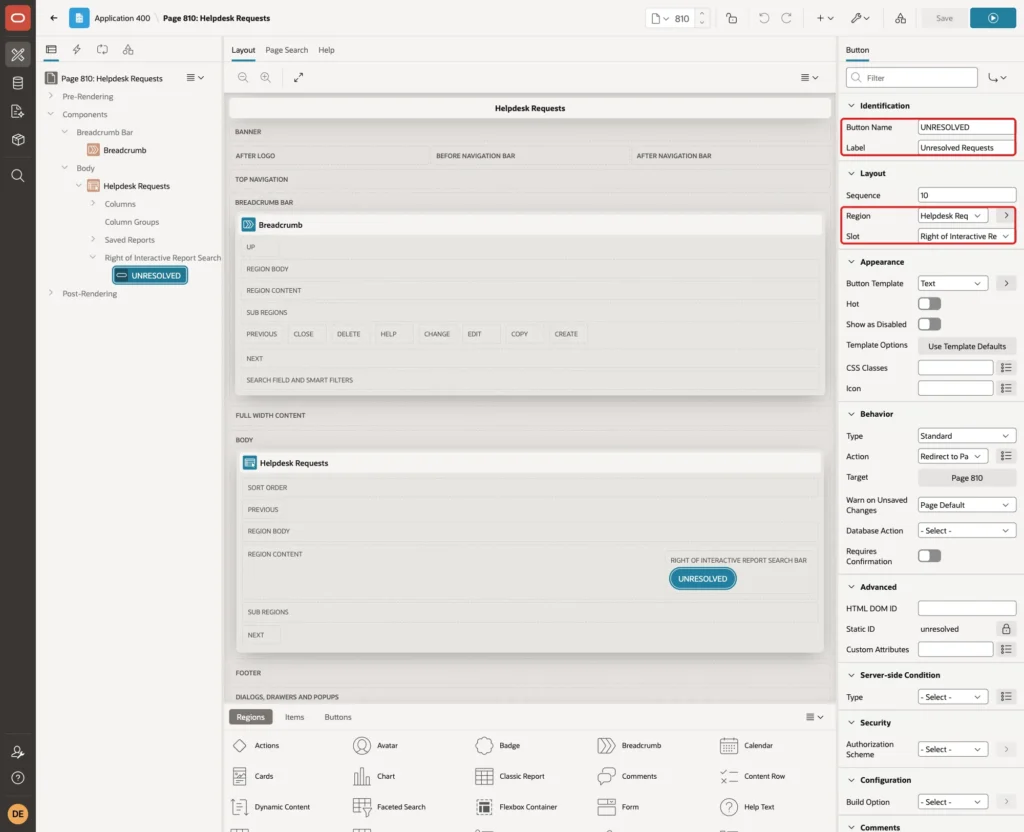The image size is (1024, 832).
Task: Open the server-side condition Type dropdown
Action: pos(953,697)
